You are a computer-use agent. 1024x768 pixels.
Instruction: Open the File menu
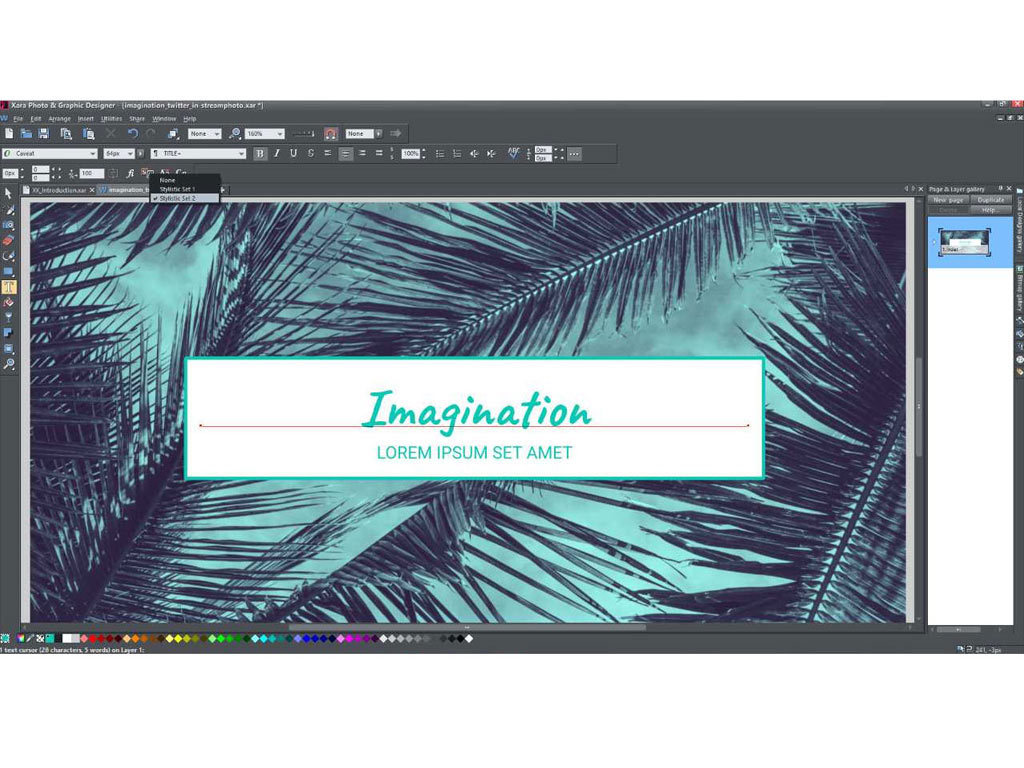click(x=18, y=119)
